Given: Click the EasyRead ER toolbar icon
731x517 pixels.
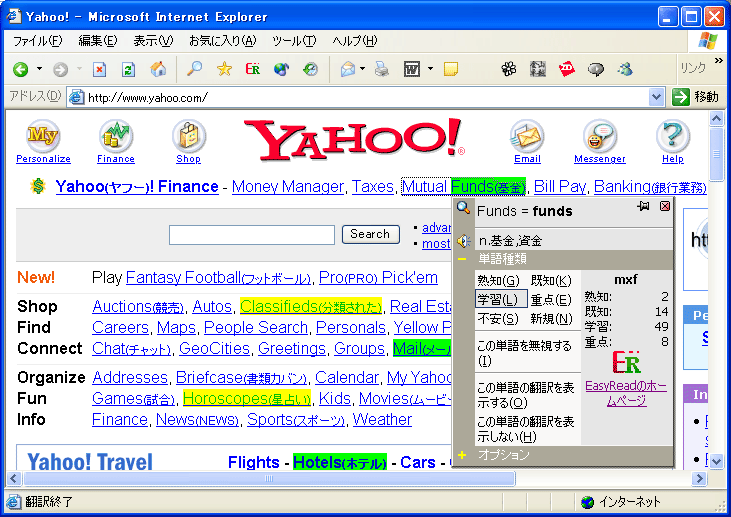Looking at the screenshot, I should (253, 69).
